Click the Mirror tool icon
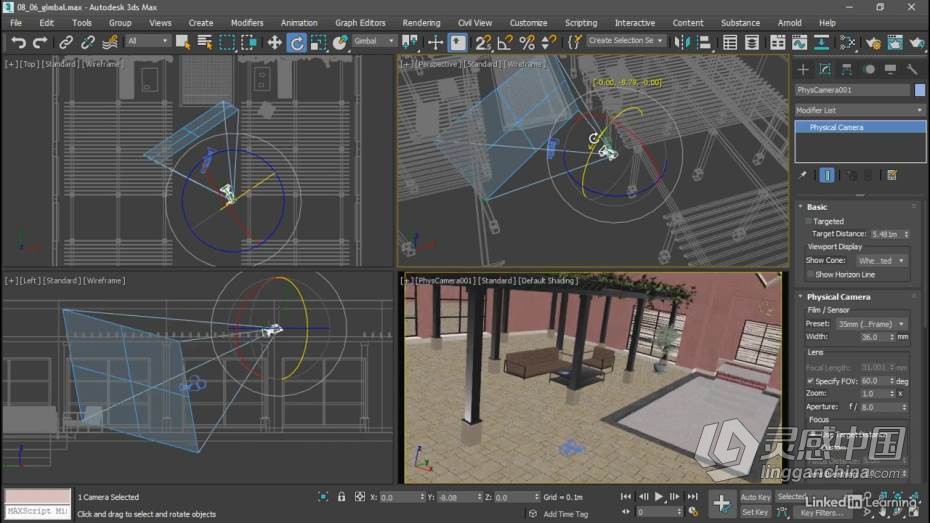 (682, 42)
